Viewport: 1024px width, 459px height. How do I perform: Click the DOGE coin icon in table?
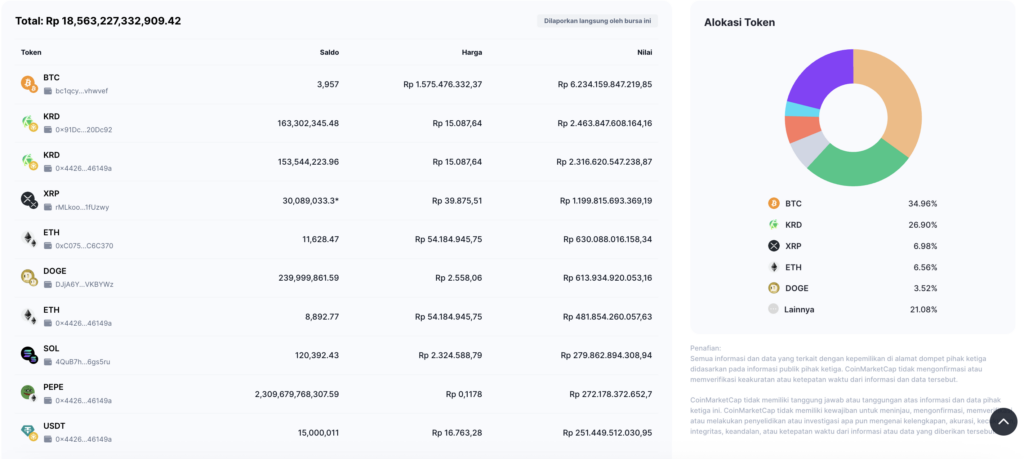click(x=29, y=277)
